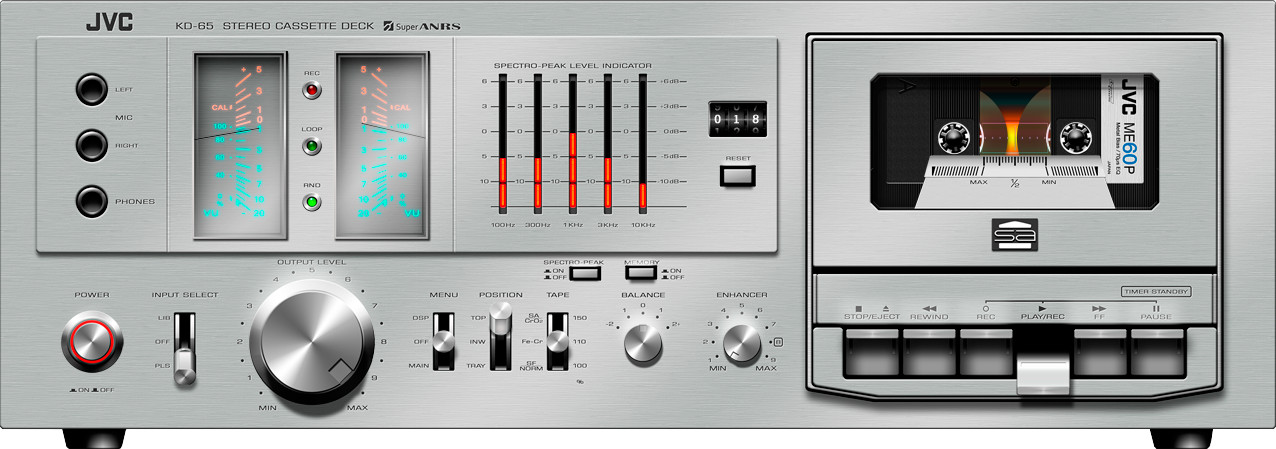Click the PHONES headphone jack
The height and width of the screenshot is (449, 1276).
[x=92, y=201]
